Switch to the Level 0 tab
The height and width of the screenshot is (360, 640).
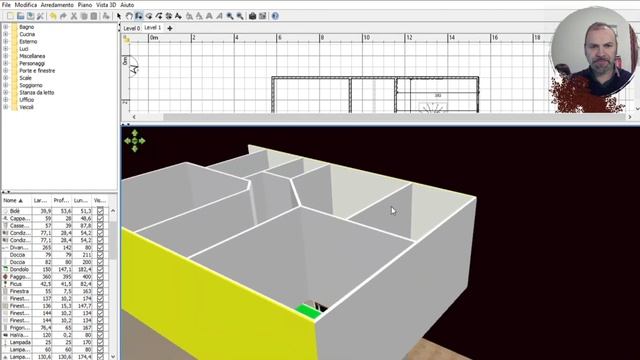coord(132,28)
